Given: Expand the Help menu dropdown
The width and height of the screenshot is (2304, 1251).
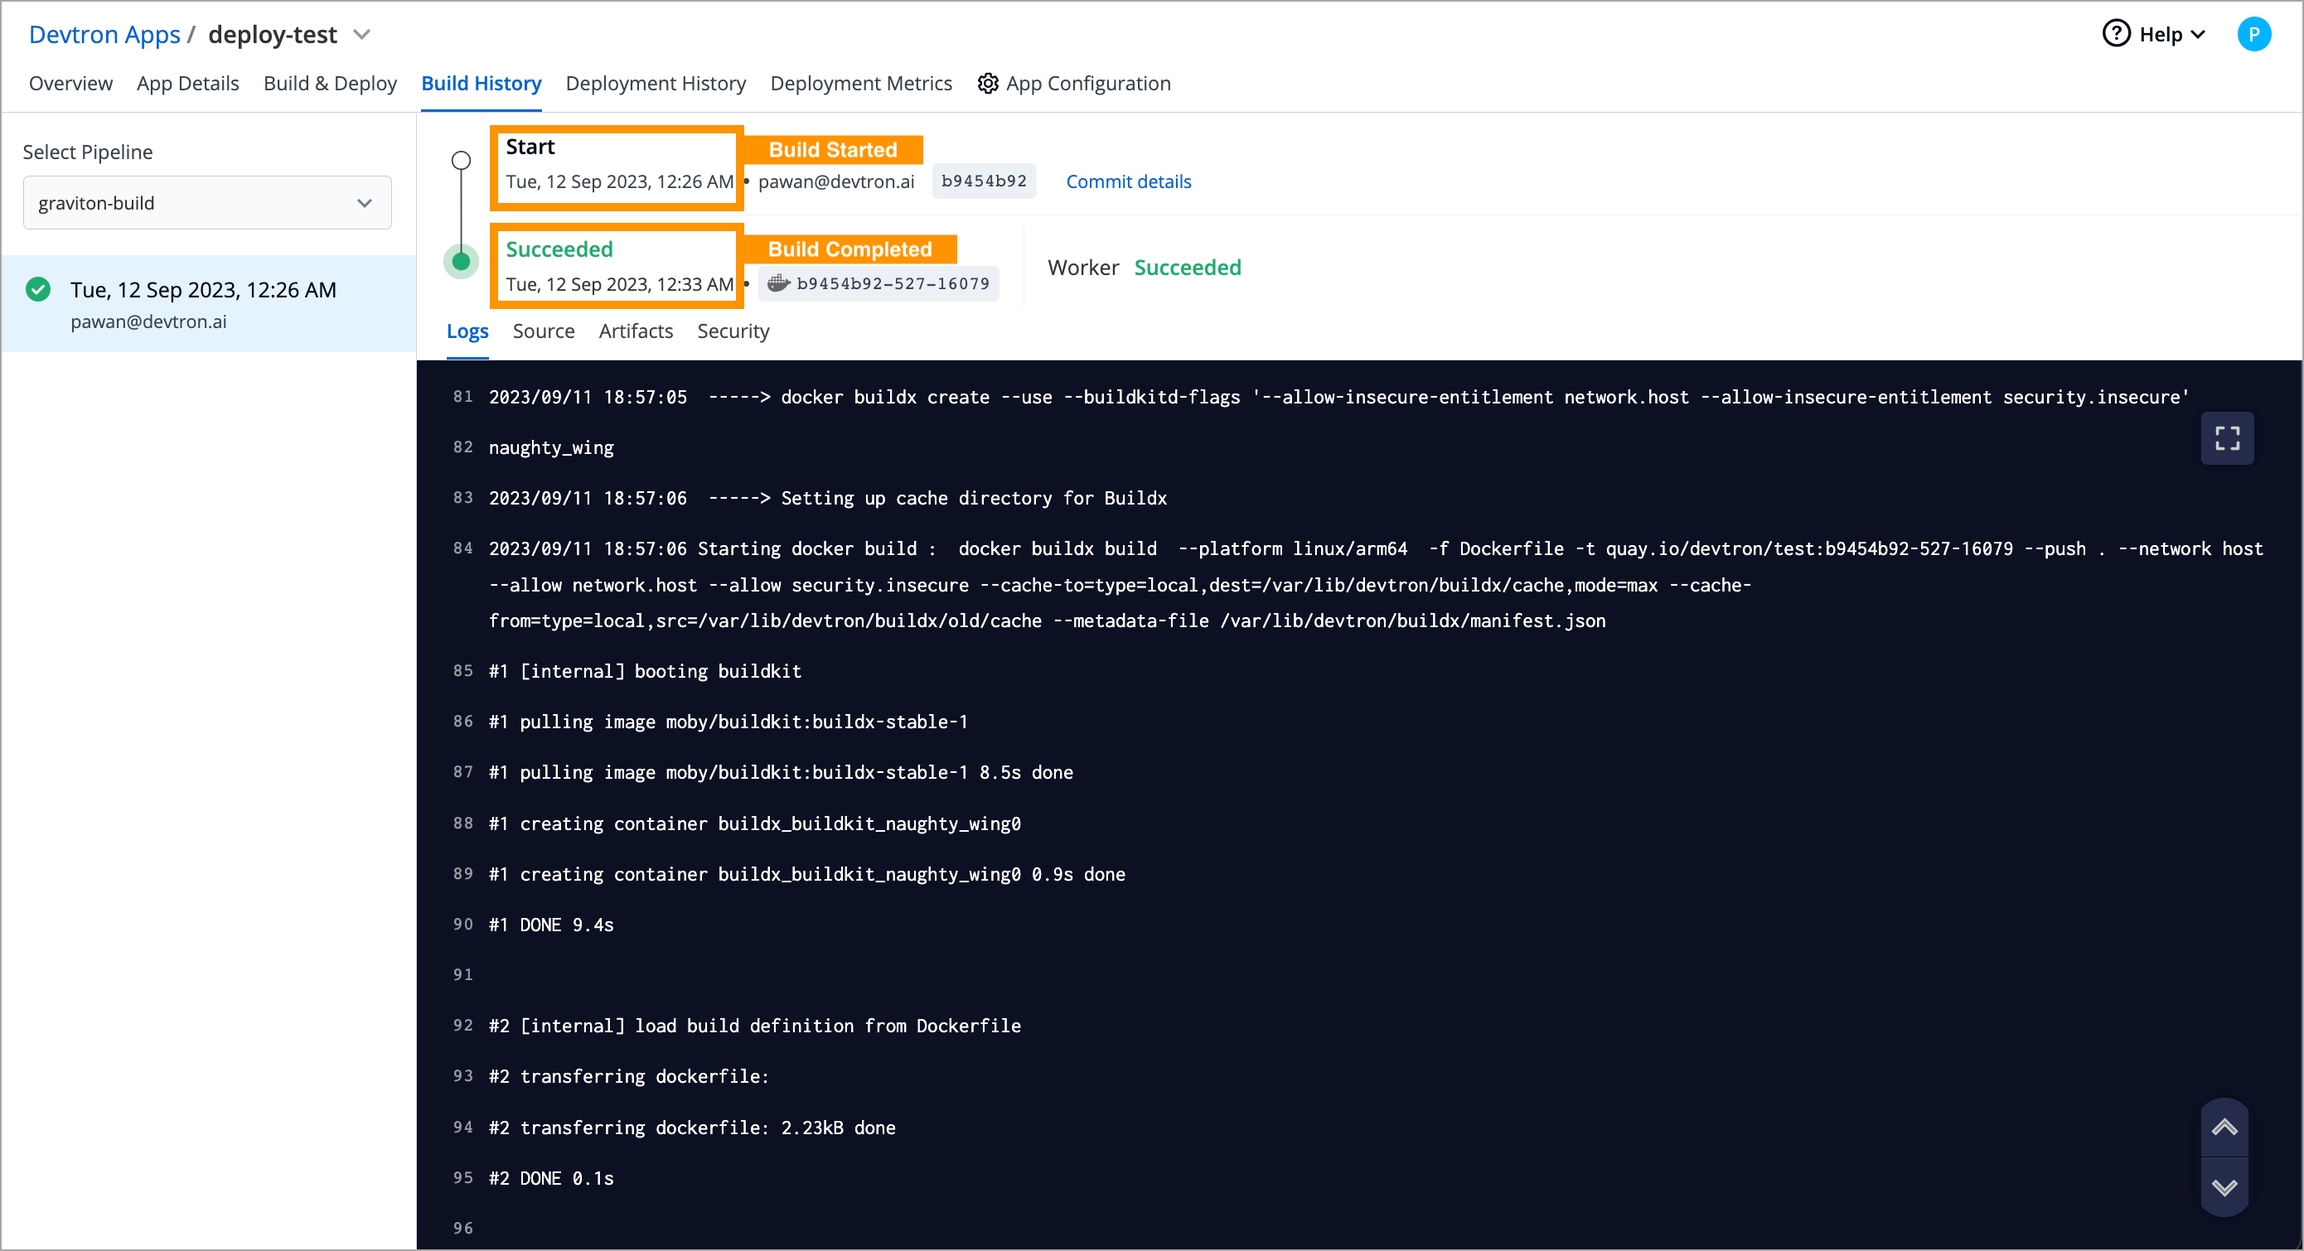Looking at the screenshot, I should pyautogui.click(x=2198, y=35).
